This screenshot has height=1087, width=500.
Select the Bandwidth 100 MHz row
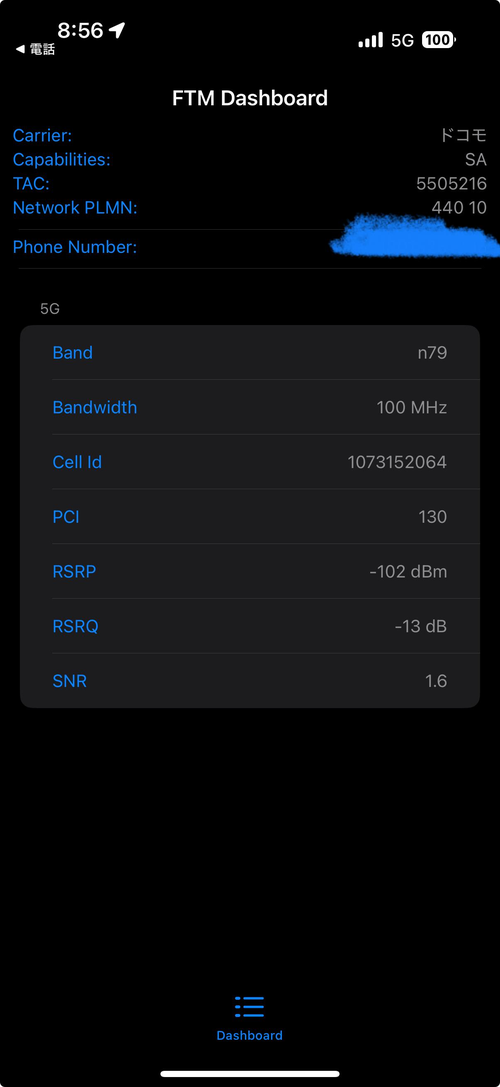250,407
